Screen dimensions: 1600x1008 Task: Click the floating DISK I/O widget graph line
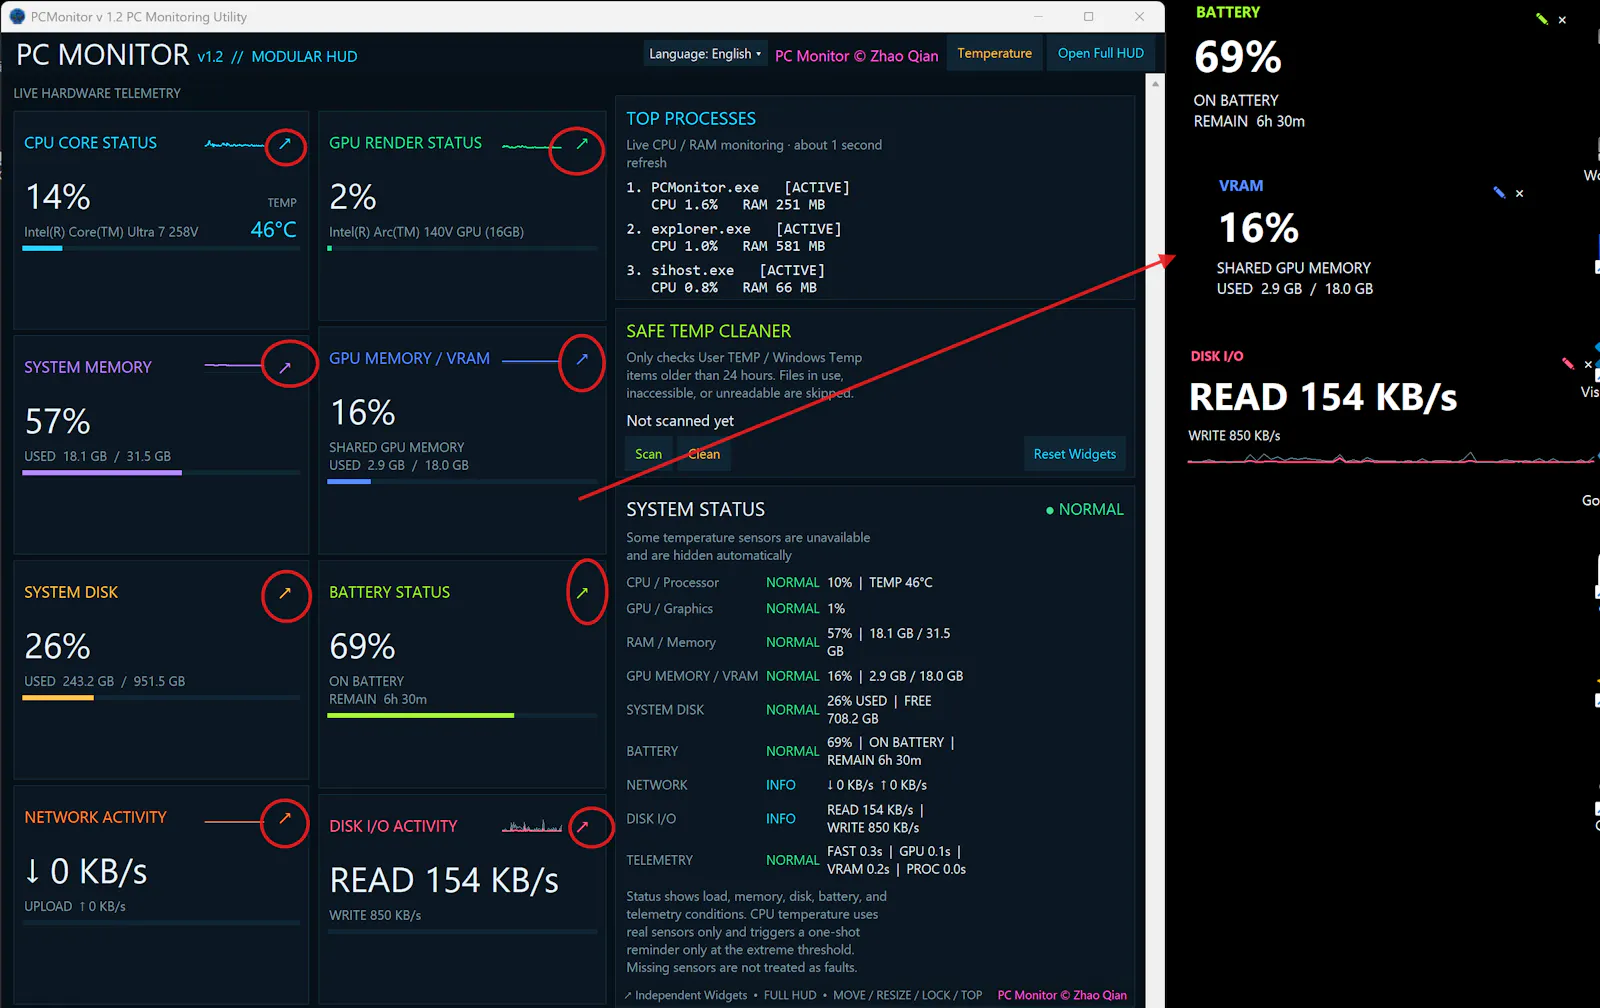[1391, 459]
